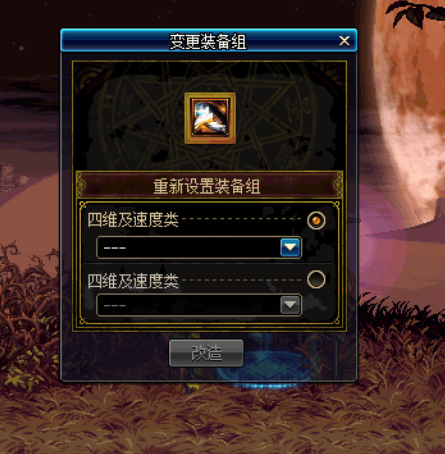Click the first 四维及速度类 label
445x454 pixels.
133,220
